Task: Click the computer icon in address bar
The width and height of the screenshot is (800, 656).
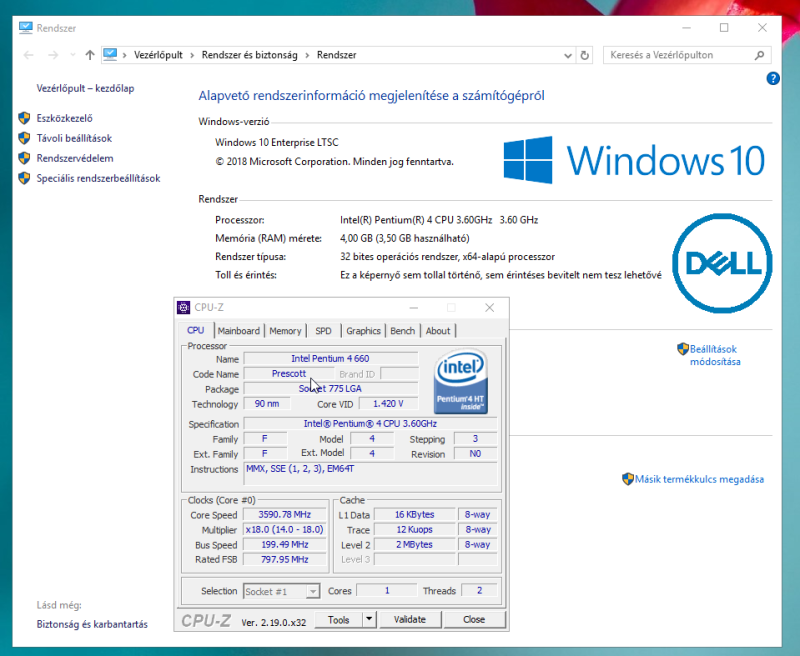Action: pyautogui.click(x=110, y=55)
